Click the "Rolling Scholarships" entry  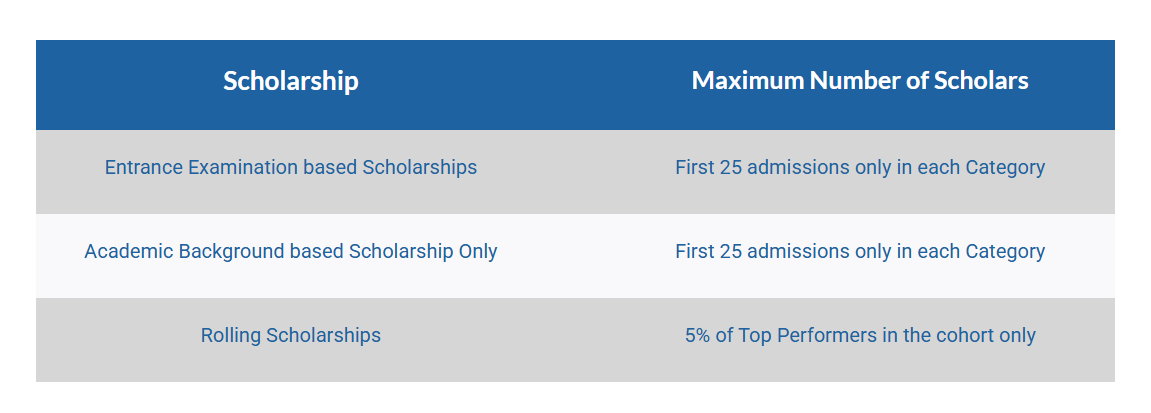290,335
